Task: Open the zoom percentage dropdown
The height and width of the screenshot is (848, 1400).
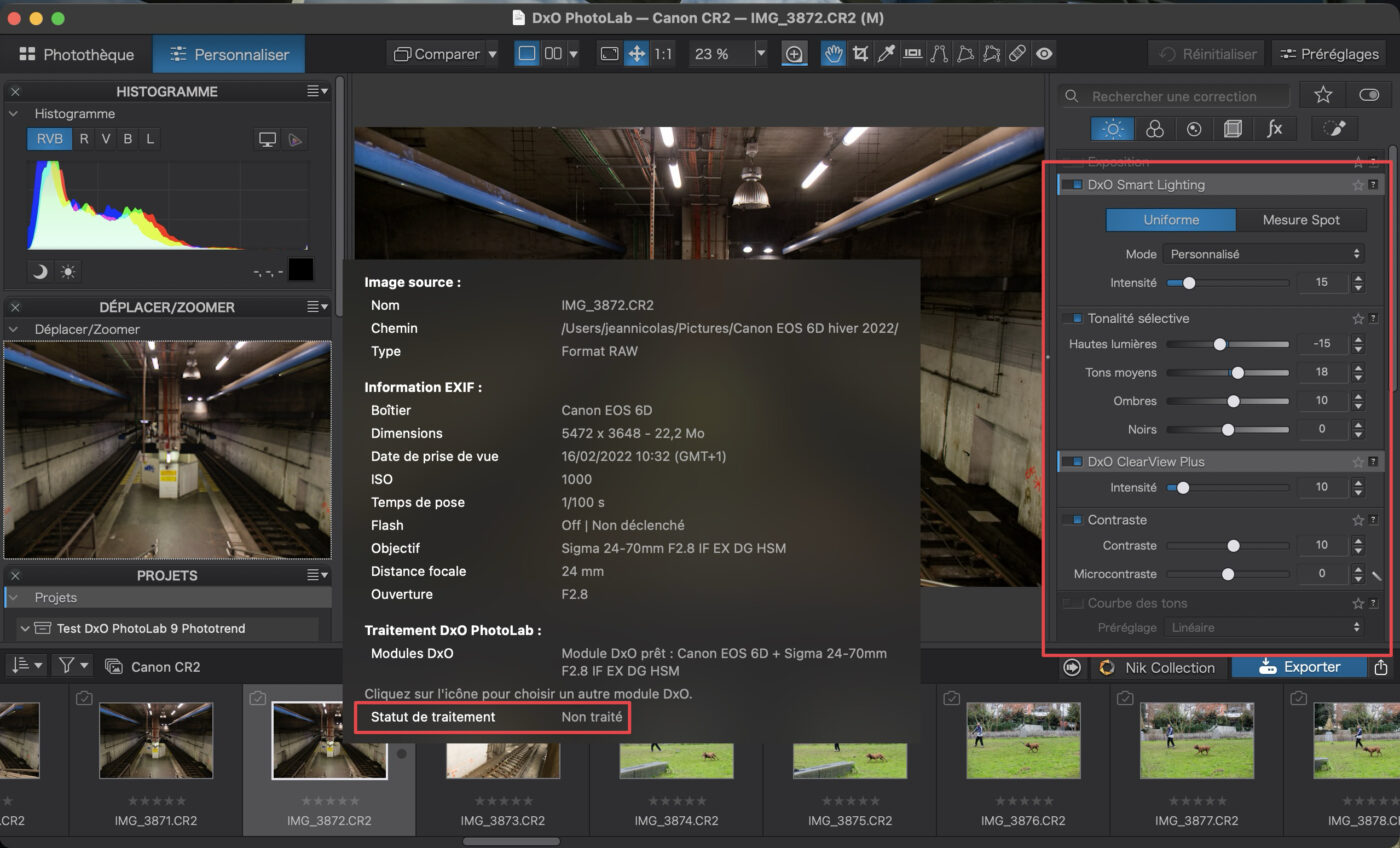Action: (x=760, y=54)
